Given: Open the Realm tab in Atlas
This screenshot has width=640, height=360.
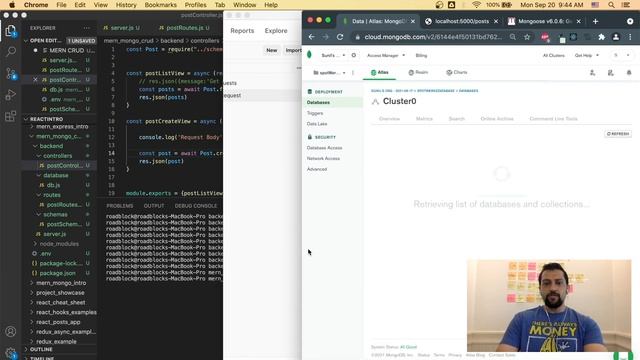Looking at the screenshot, I should [x=418, y=72].
